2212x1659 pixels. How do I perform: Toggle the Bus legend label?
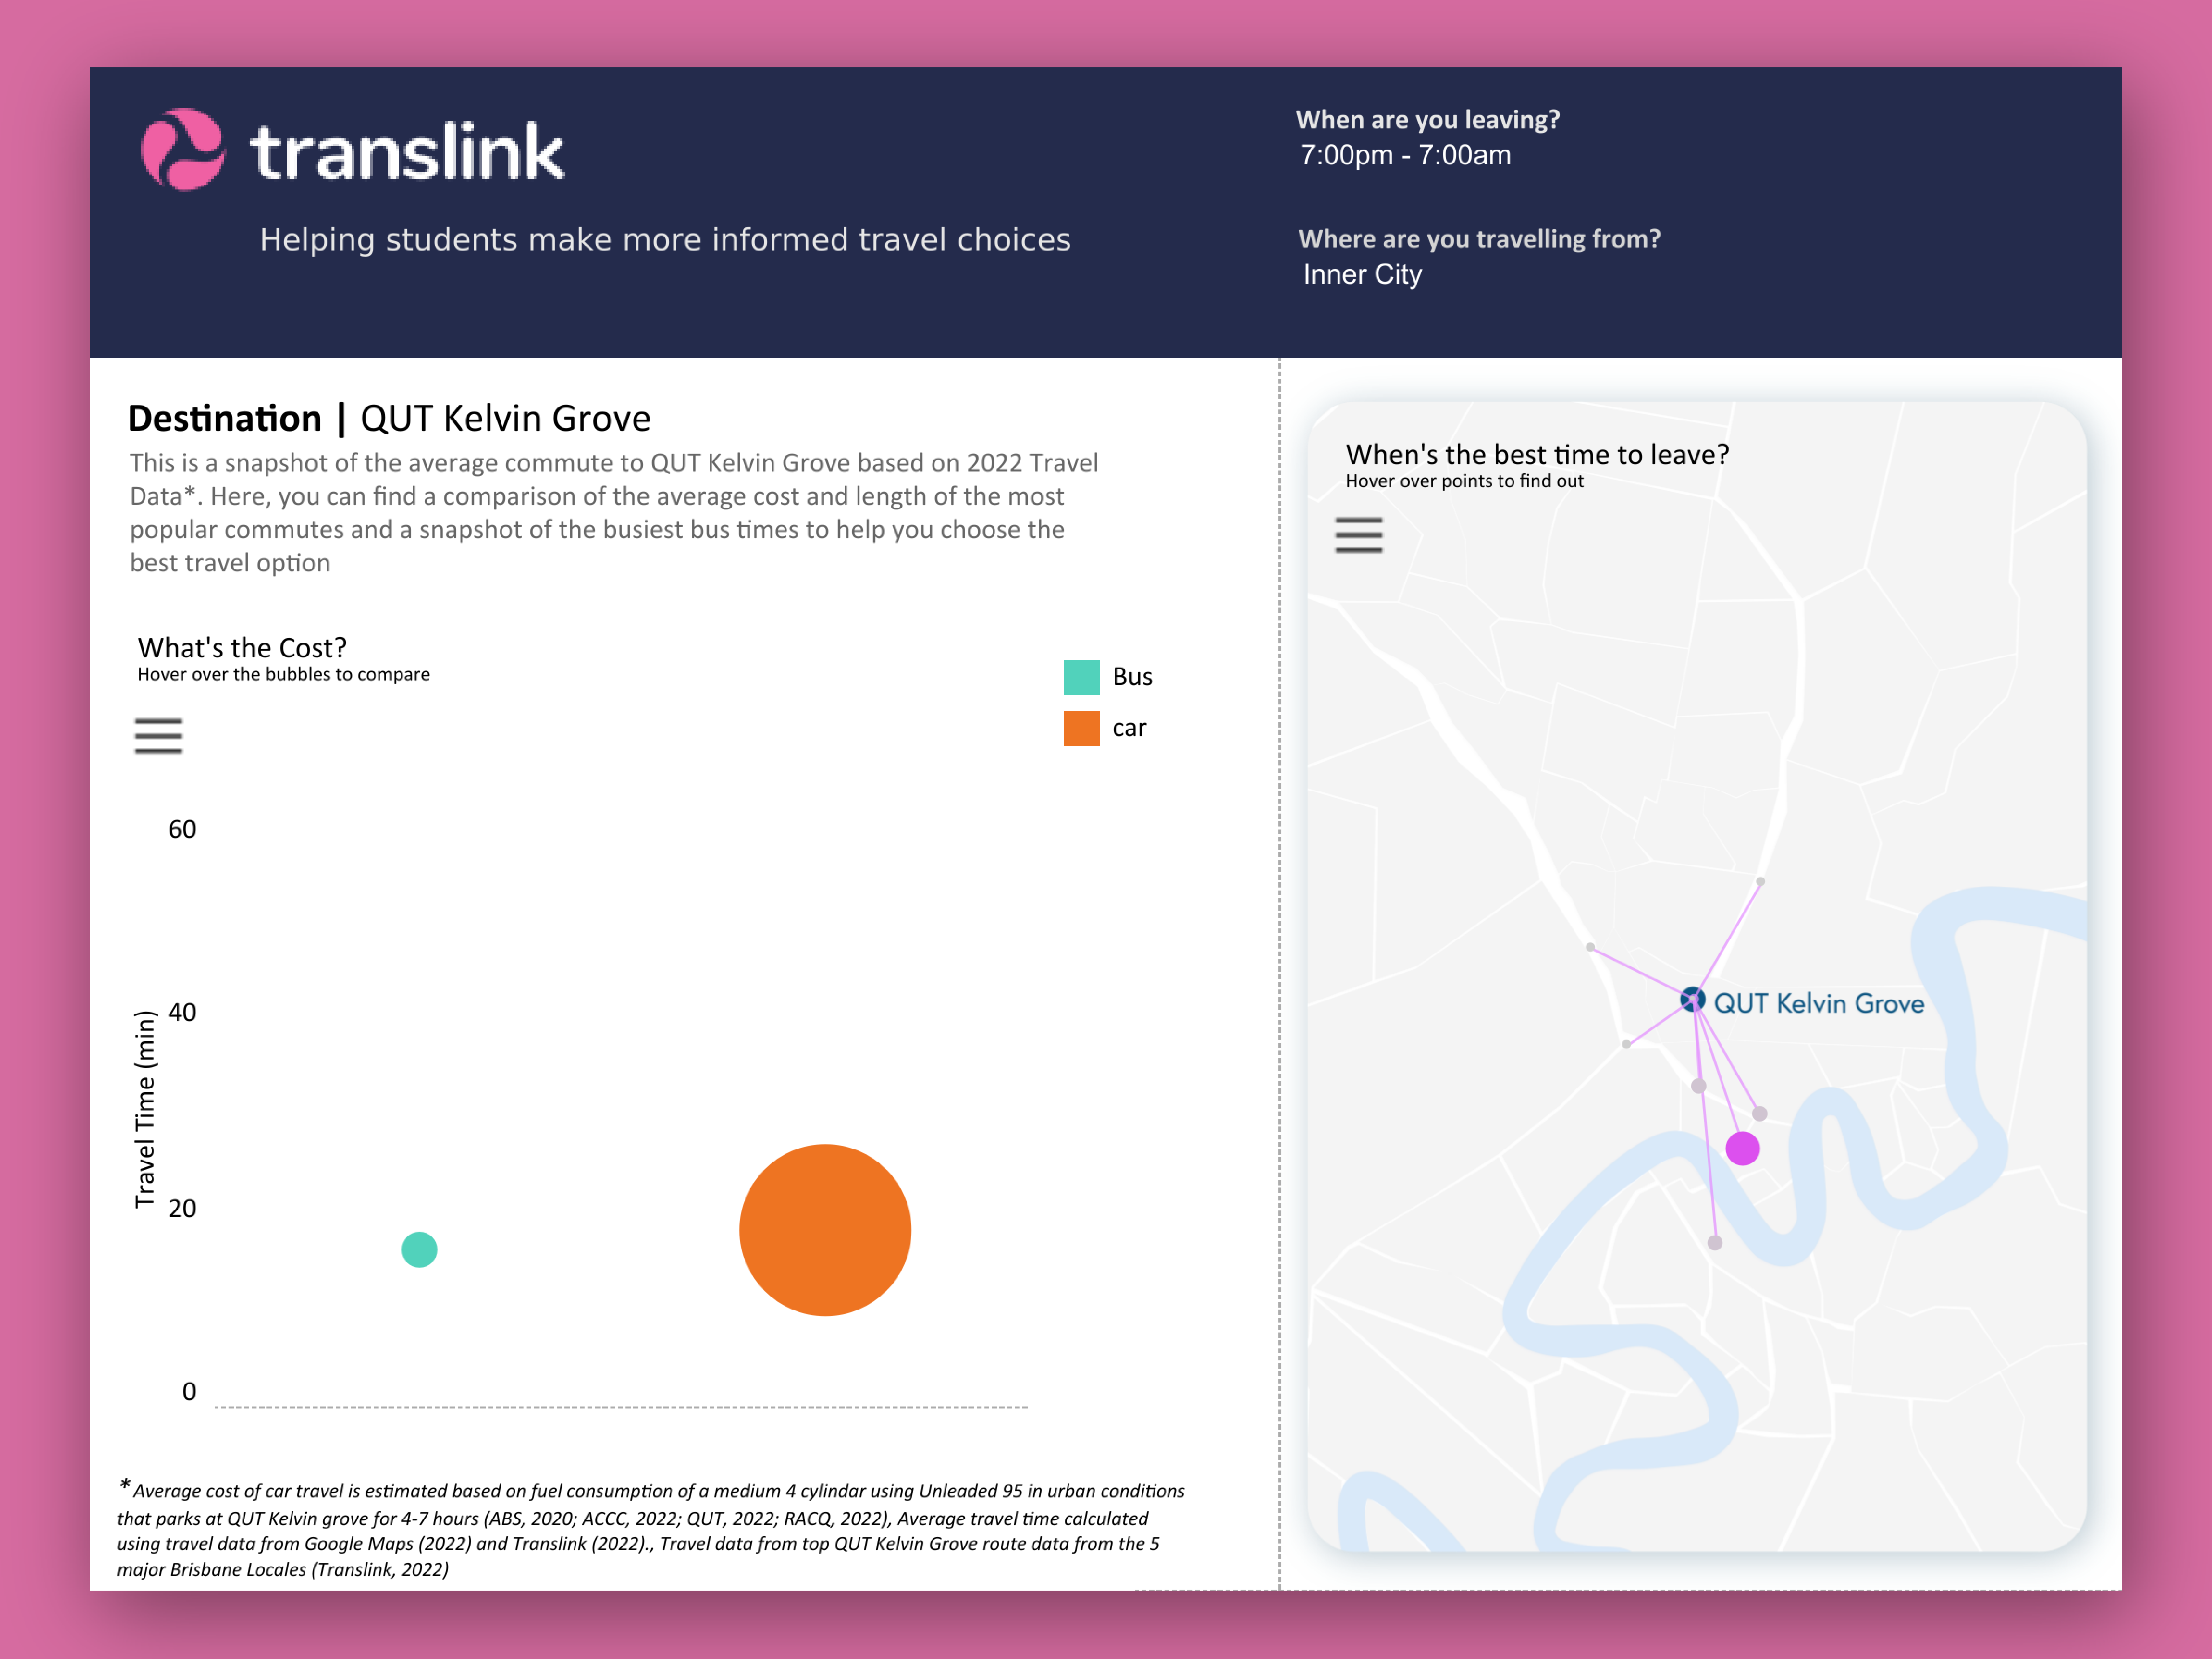(x=1132, y=677)
